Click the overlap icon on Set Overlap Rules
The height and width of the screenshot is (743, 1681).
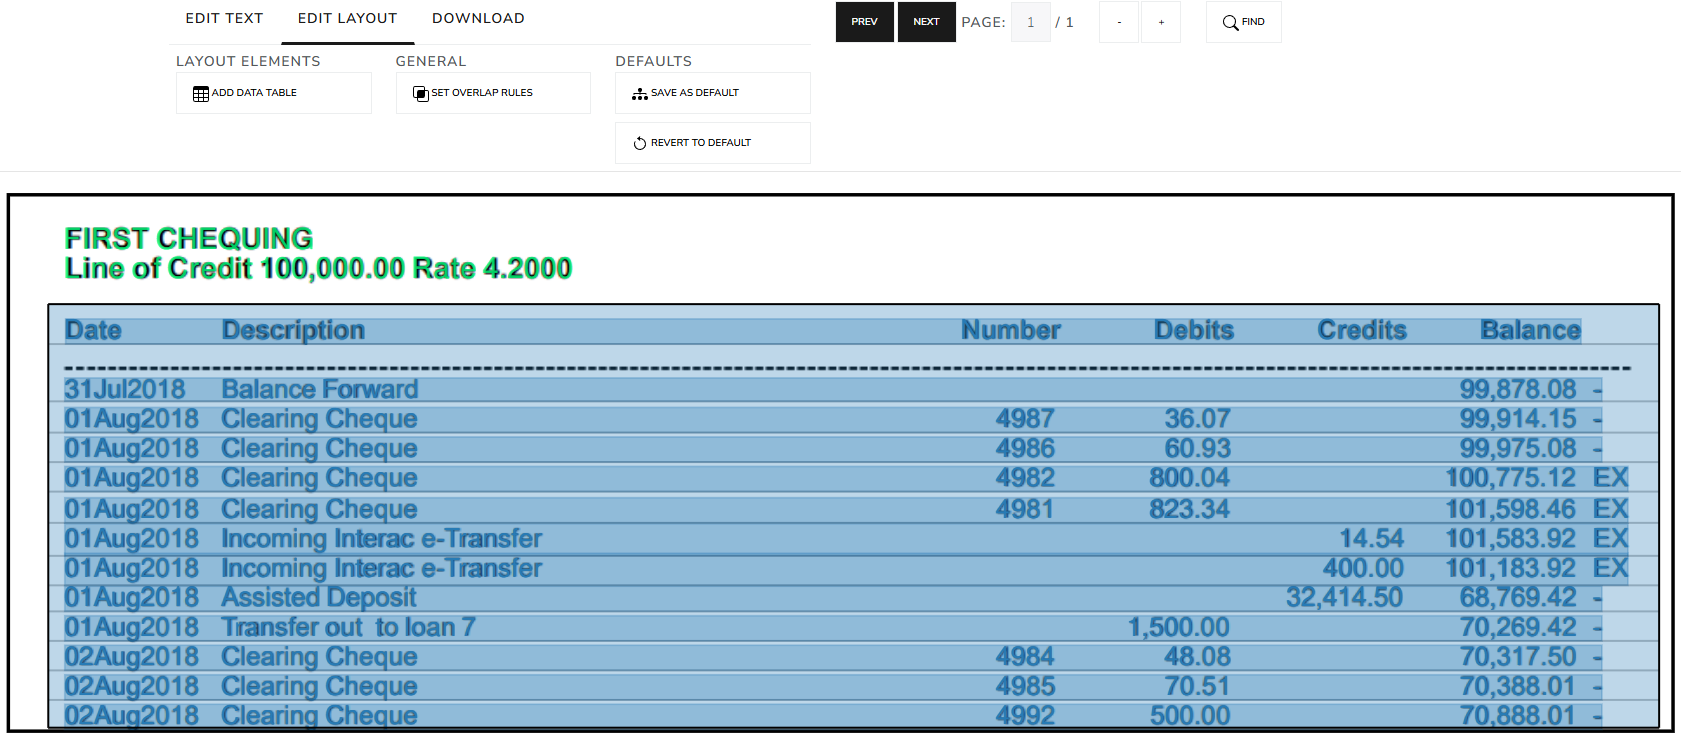click(421, 93)
